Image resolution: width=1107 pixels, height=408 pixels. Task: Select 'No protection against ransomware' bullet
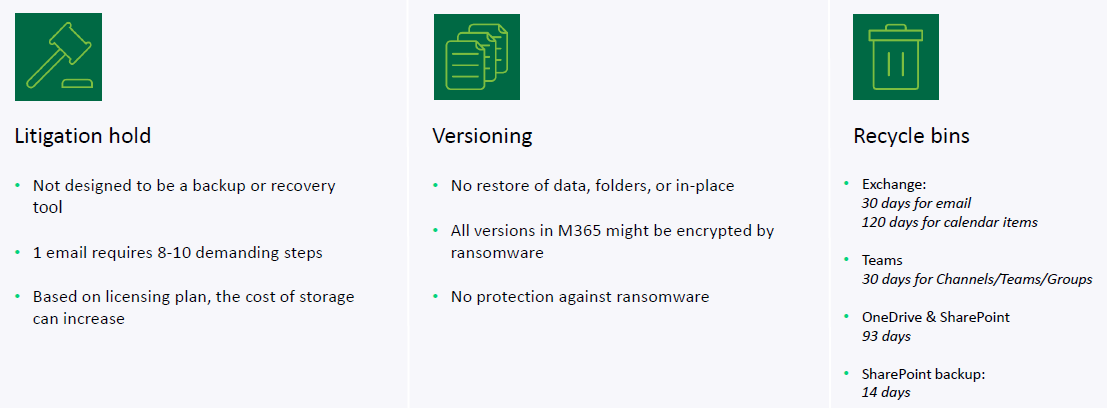tap(580, 296)
